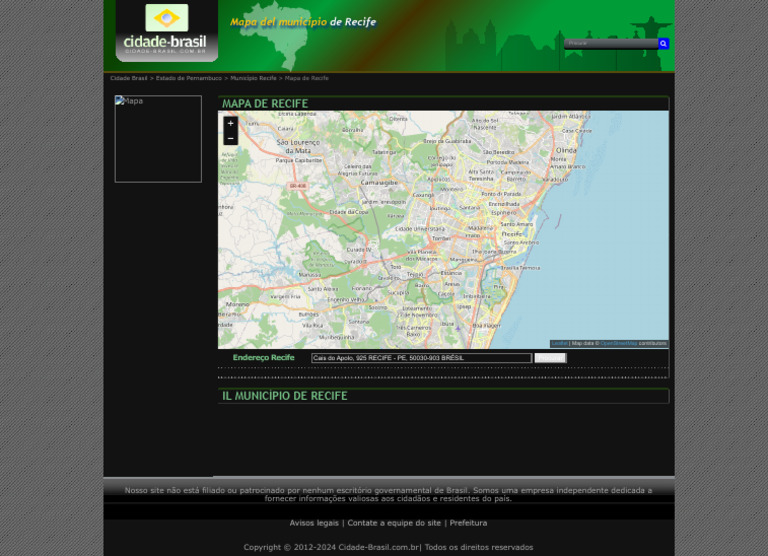Go to Estado de Pernambuco breadcrumb
Screen dimensions: 768x556
[x=189, y=78]
